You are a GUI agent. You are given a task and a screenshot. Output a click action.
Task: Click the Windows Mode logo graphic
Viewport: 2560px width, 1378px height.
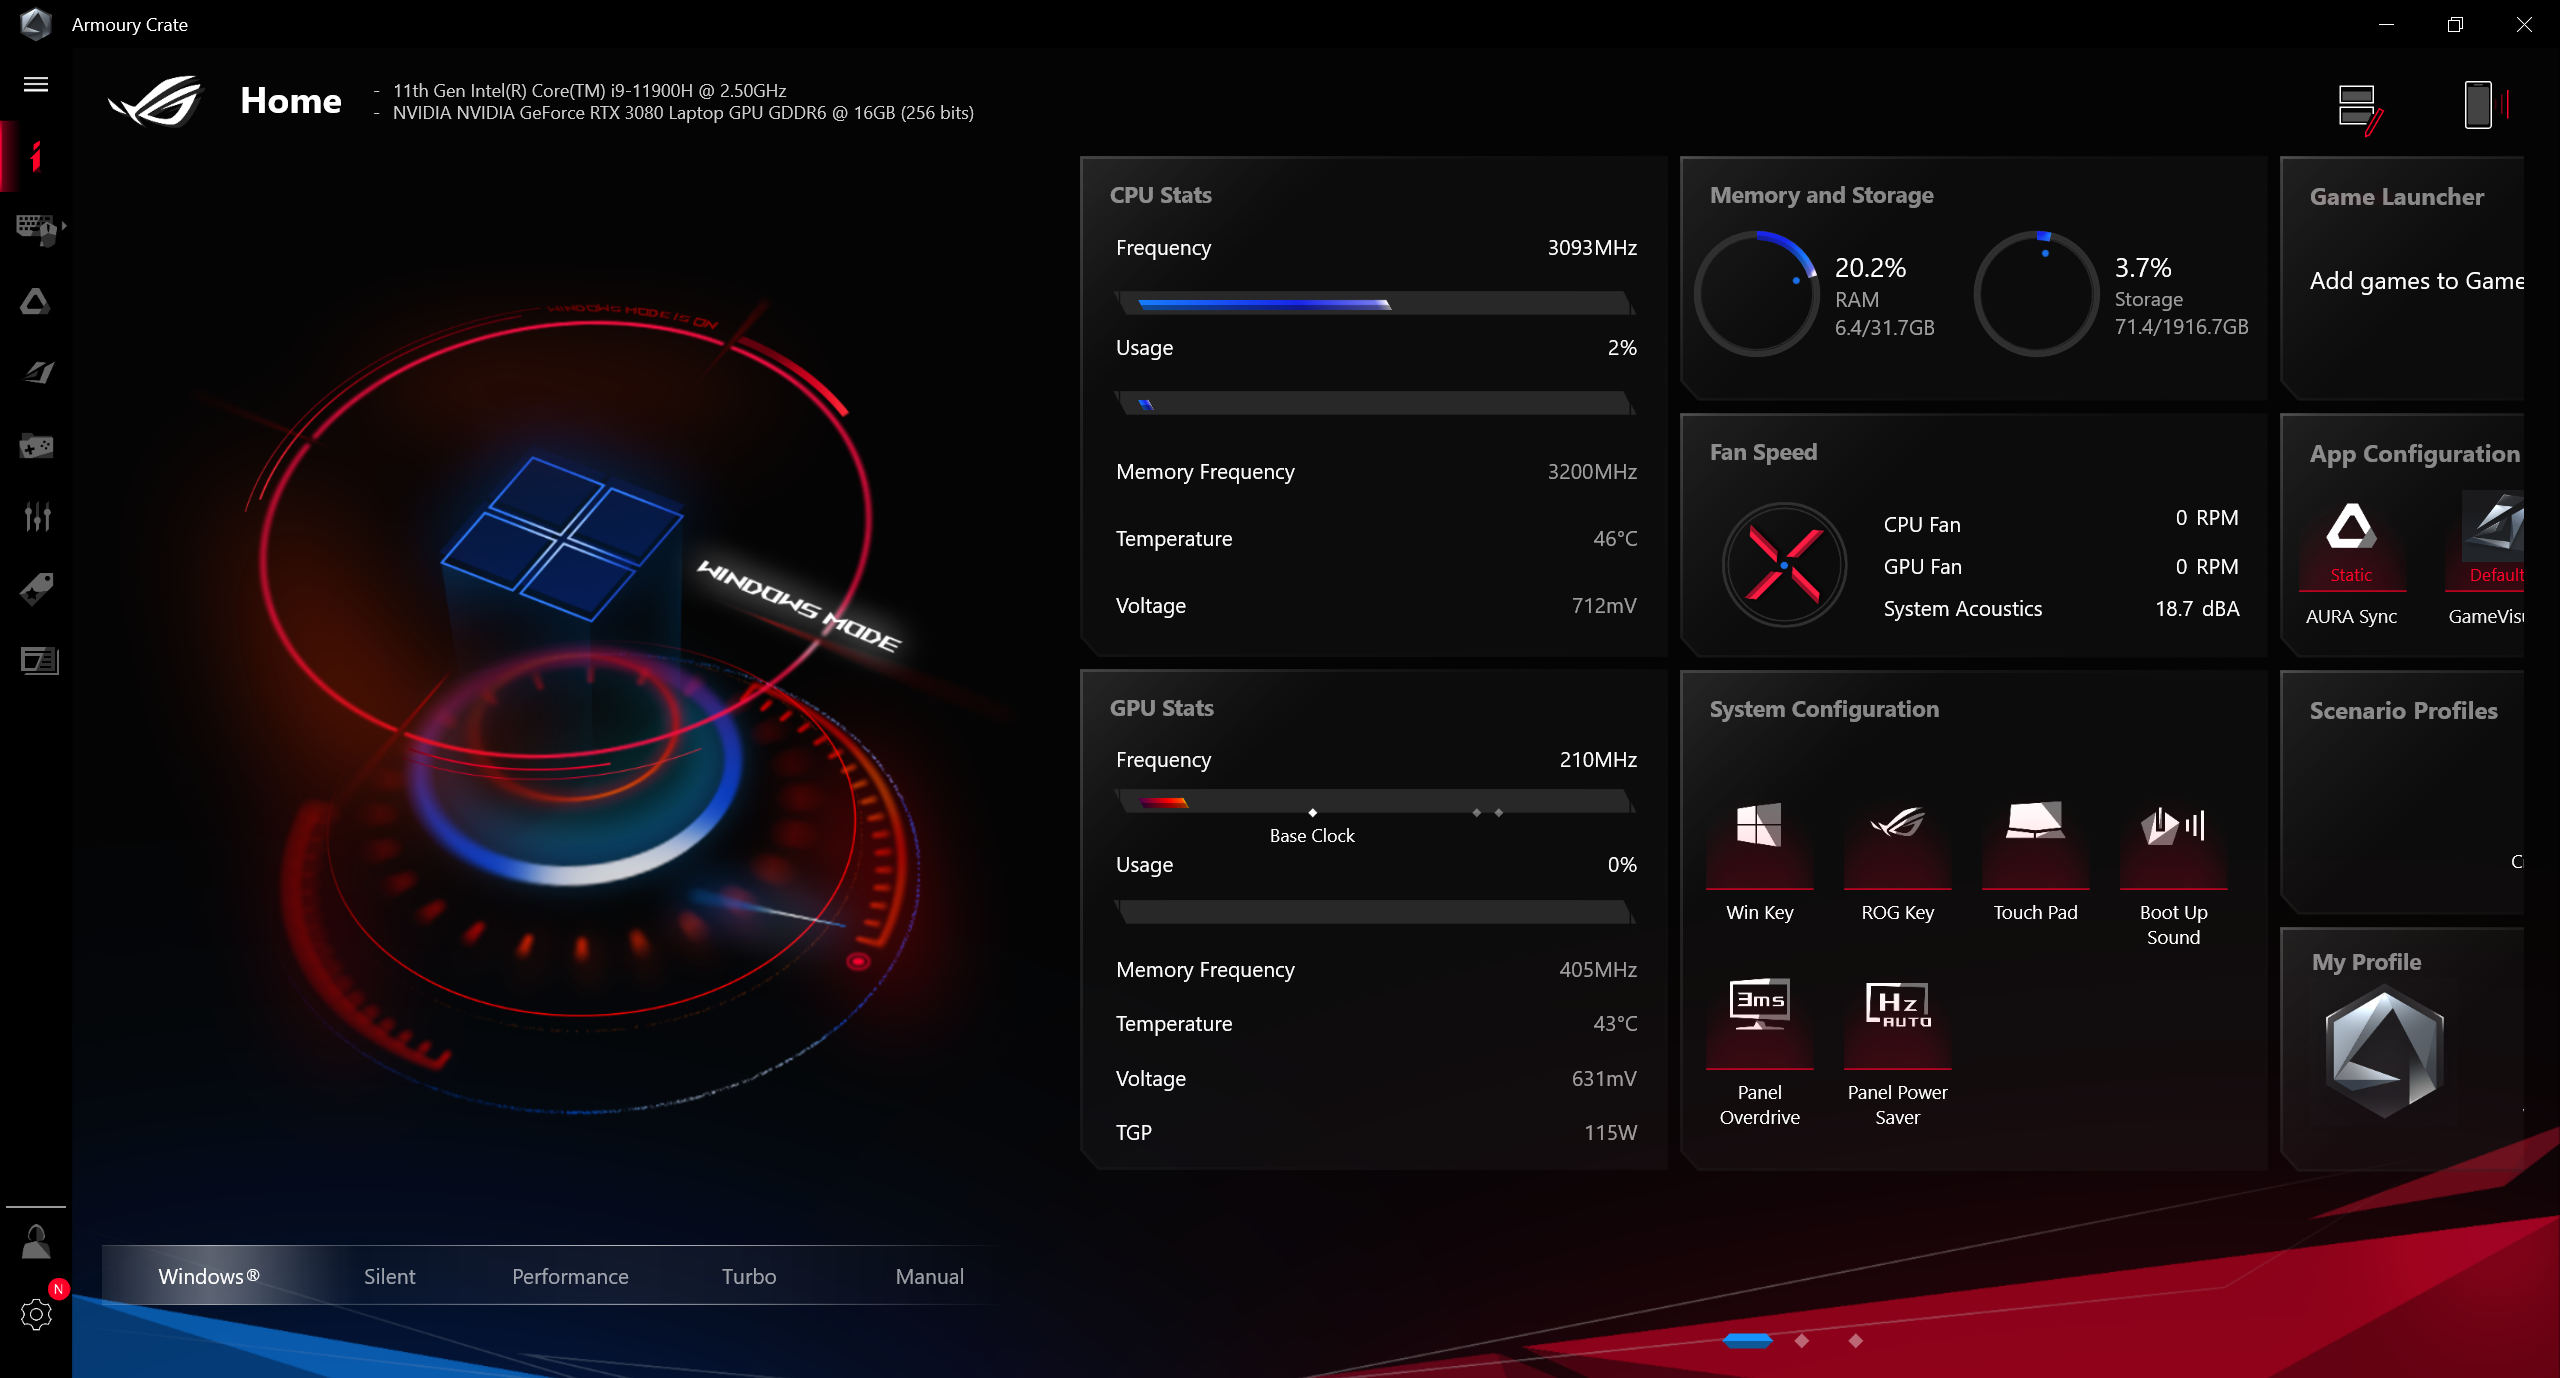coord(563,538)
